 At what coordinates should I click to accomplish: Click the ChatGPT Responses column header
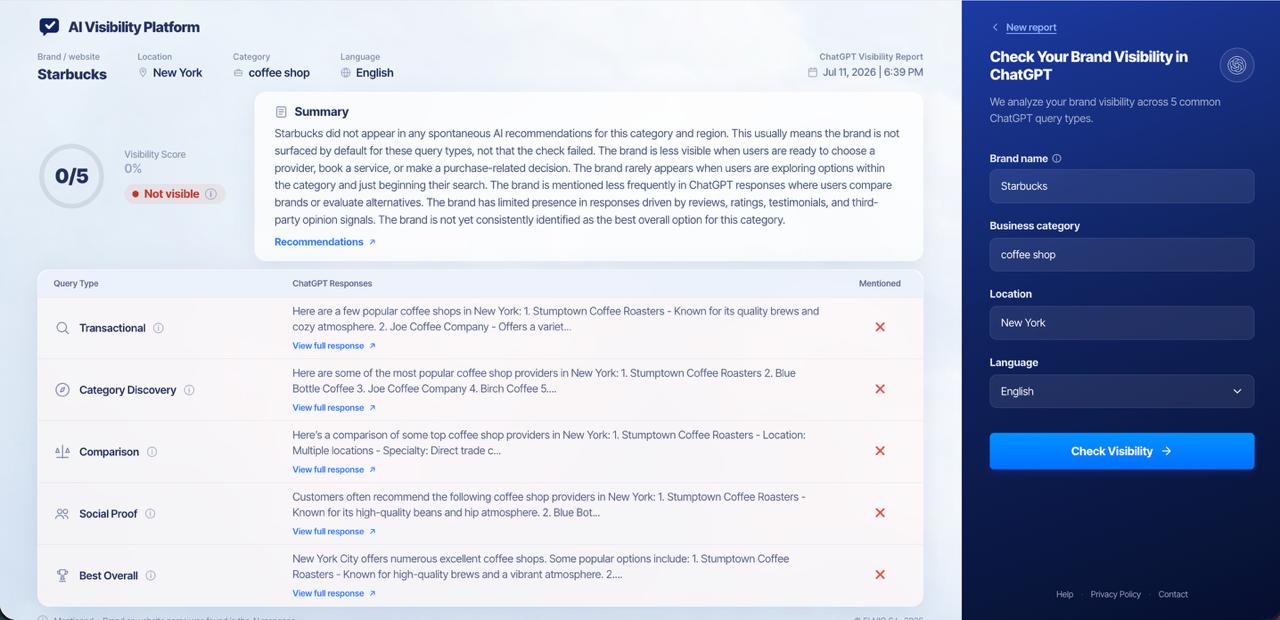click(332, 284)
